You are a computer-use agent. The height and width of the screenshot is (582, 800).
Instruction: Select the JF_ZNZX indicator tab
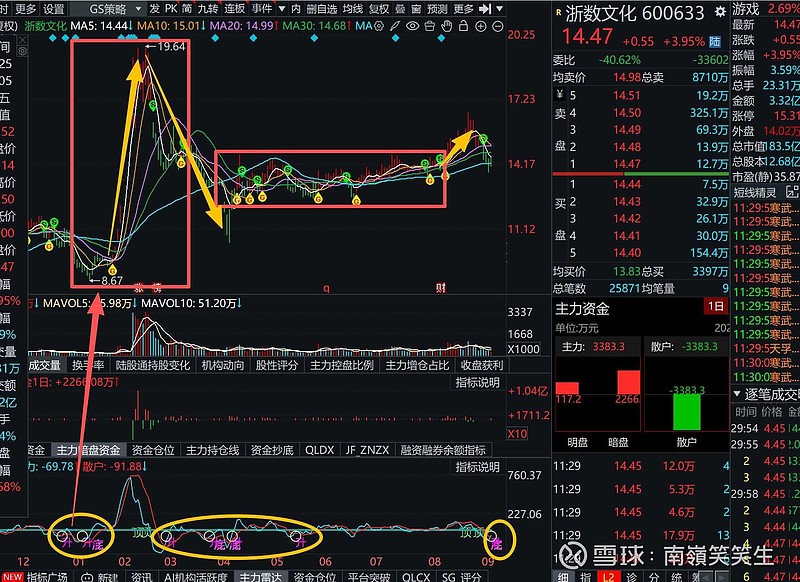[367, 450]
